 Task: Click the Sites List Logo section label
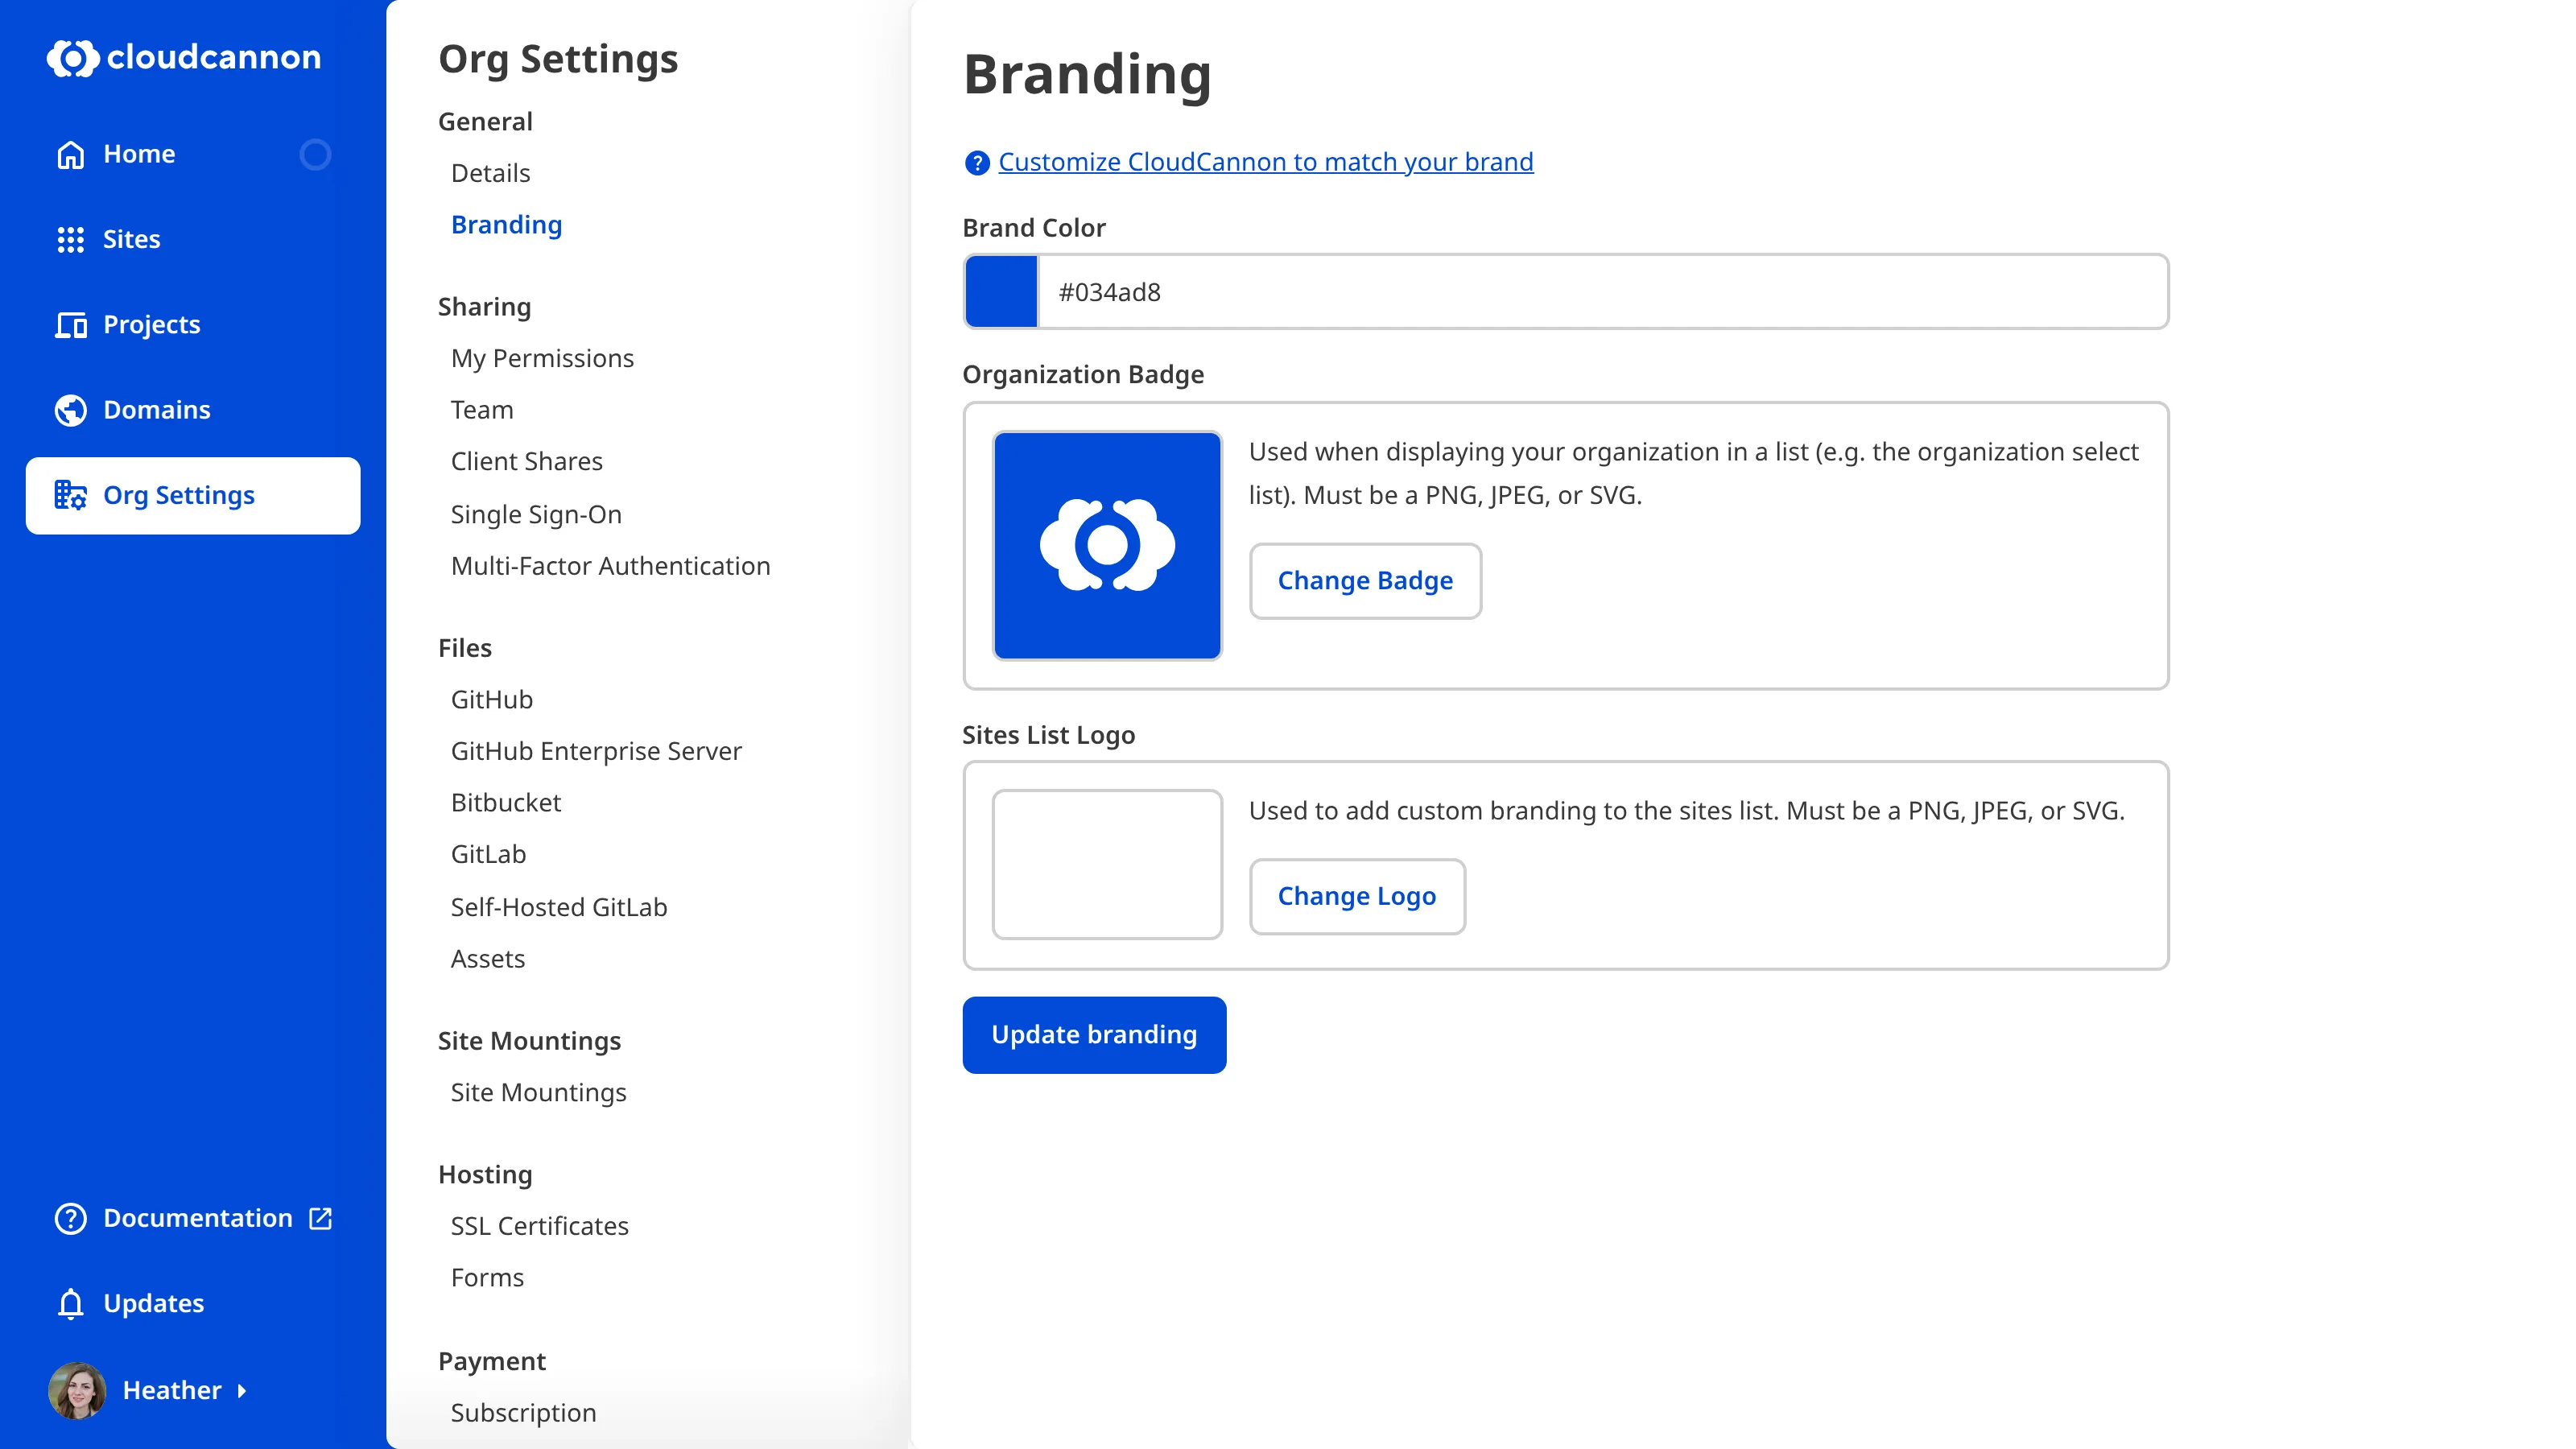[x=1048, y=735]
